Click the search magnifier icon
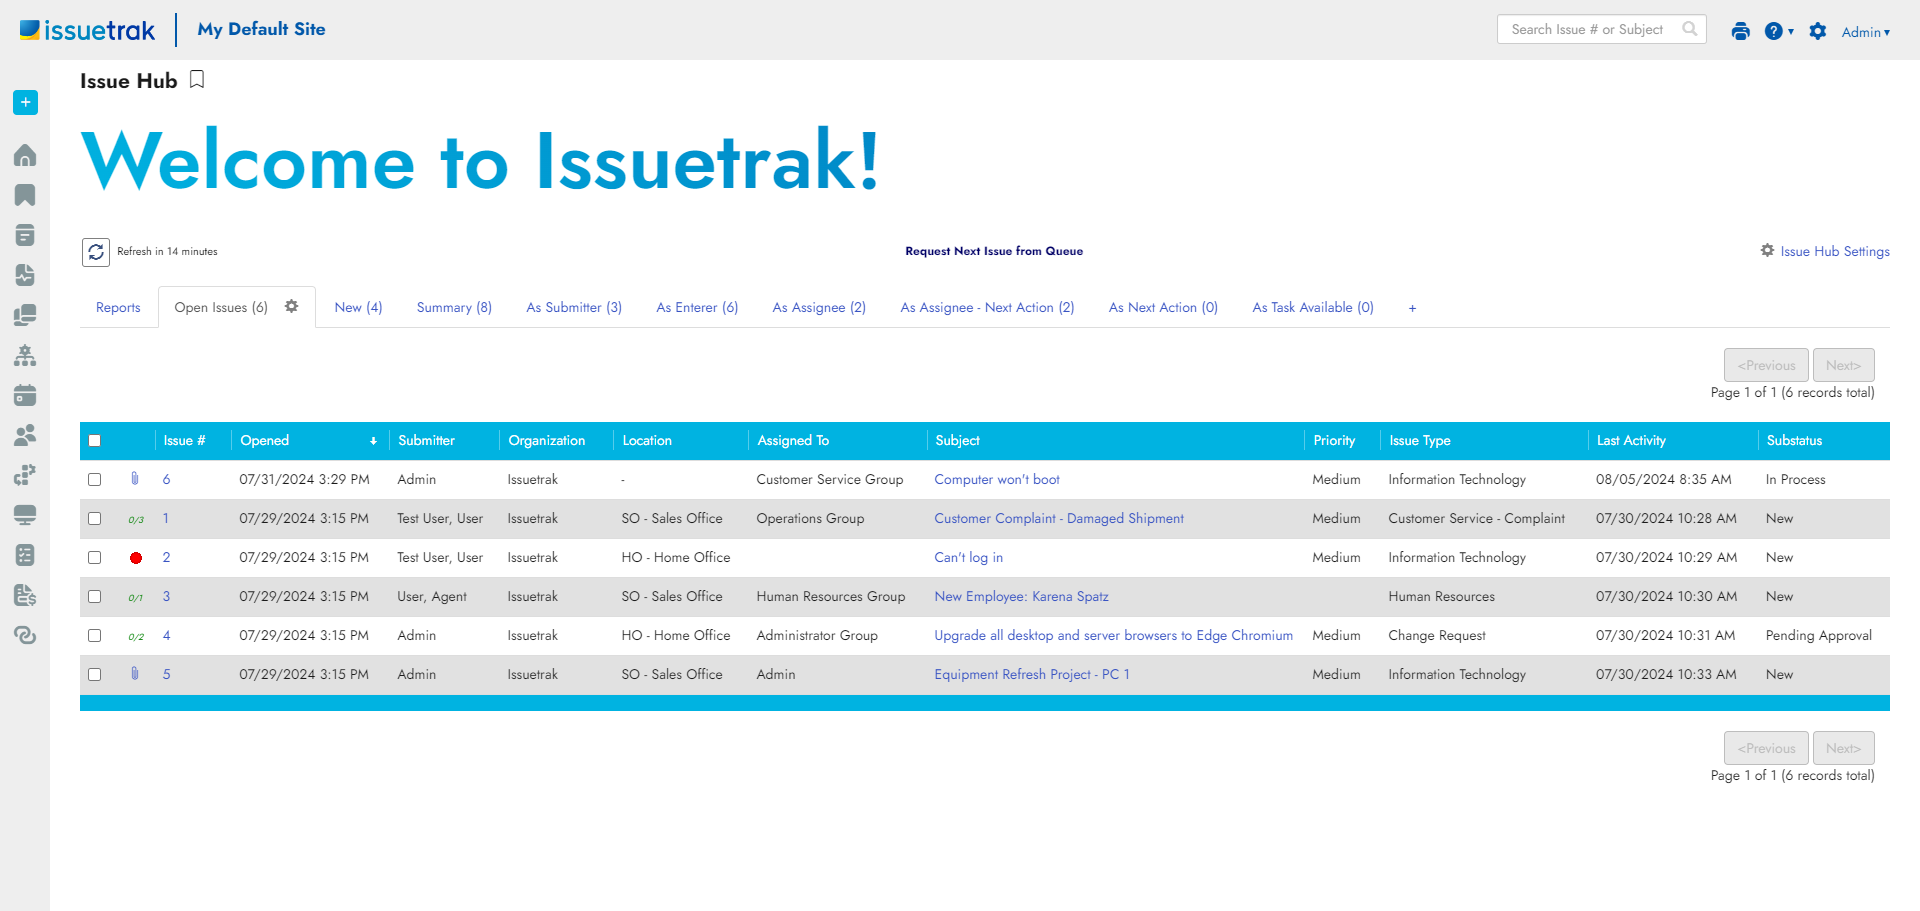This screenshot has width=1920, height=911. tap(1690, 29)
